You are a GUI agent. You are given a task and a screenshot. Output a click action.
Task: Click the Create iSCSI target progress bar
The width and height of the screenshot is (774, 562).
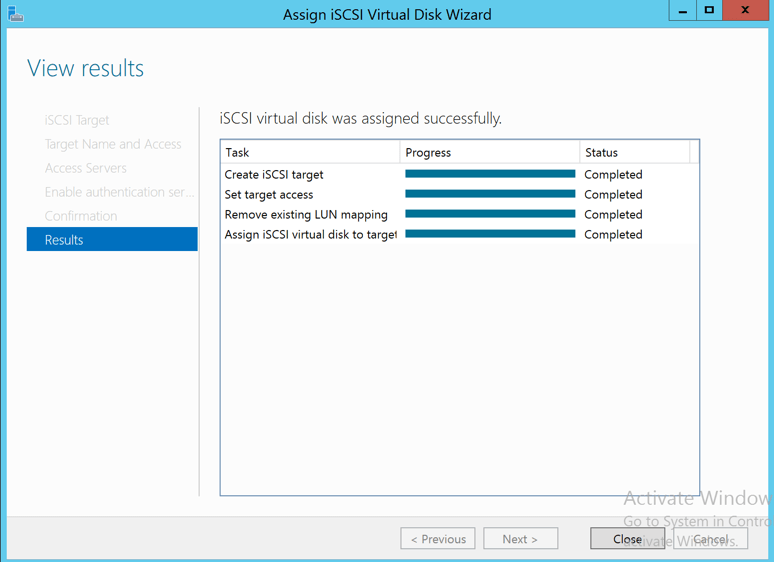click(x=490, y=174)
